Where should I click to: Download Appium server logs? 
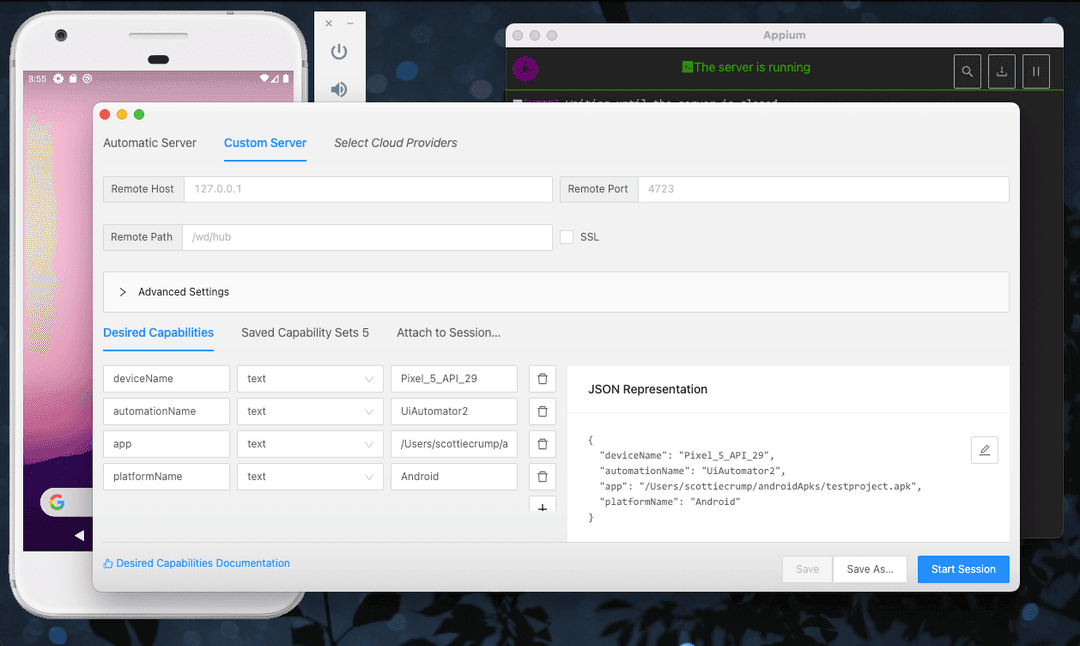(1001, 72)
